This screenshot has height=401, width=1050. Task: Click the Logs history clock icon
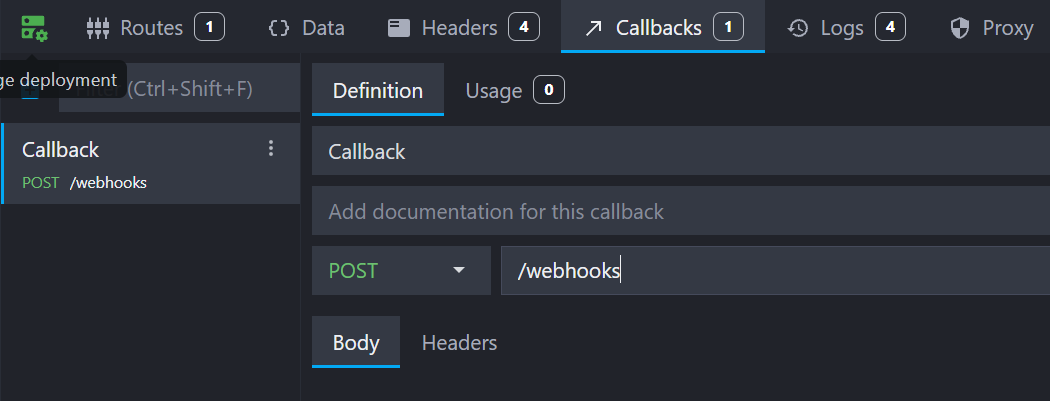coord(798,28)
